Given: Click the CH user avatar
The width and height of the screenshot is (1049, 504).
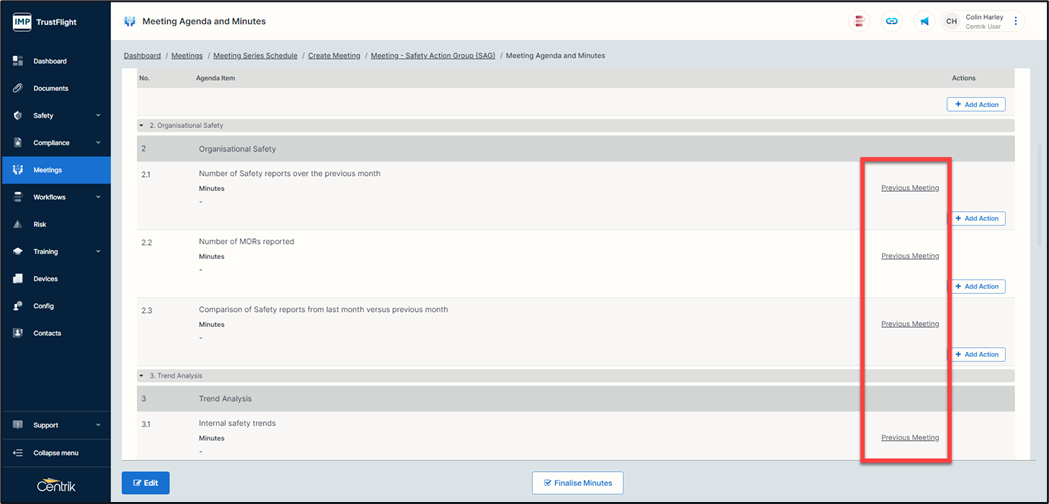Looking at the screenshot, I should pyautogui.click(x=951, y=21).
